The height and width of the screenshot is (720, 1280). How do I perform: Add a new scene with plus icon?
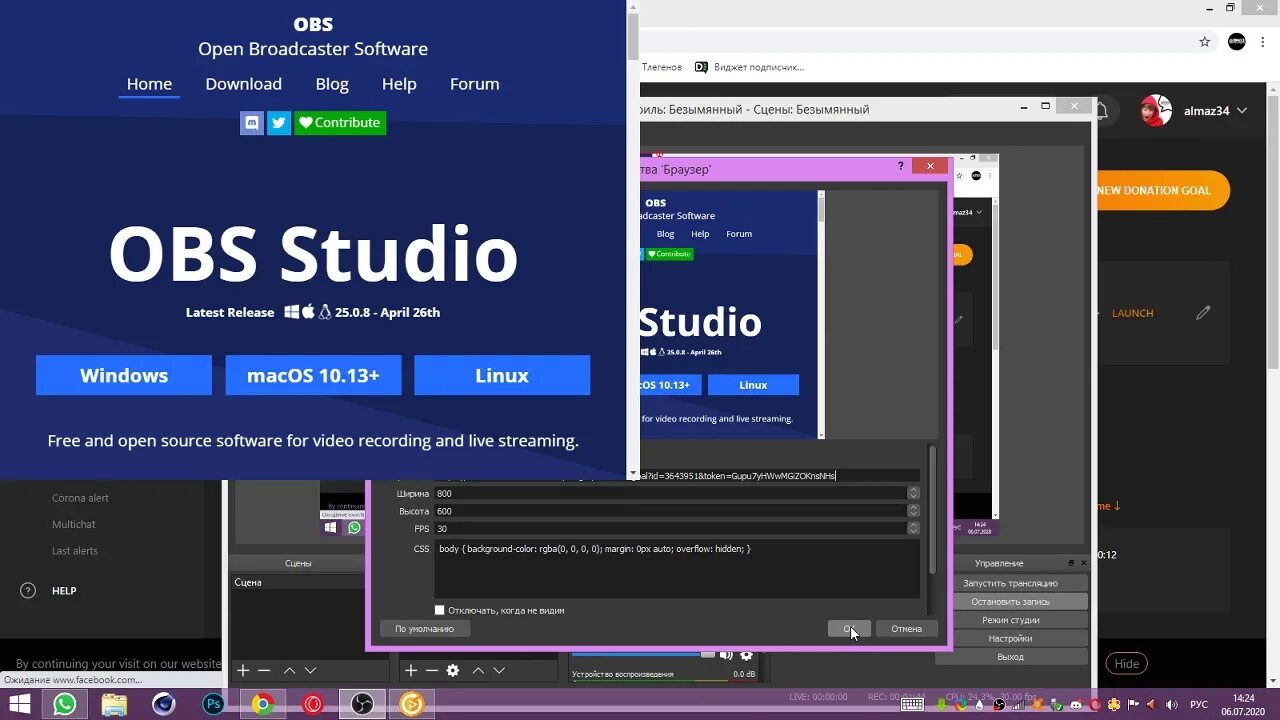pos(242,670)
